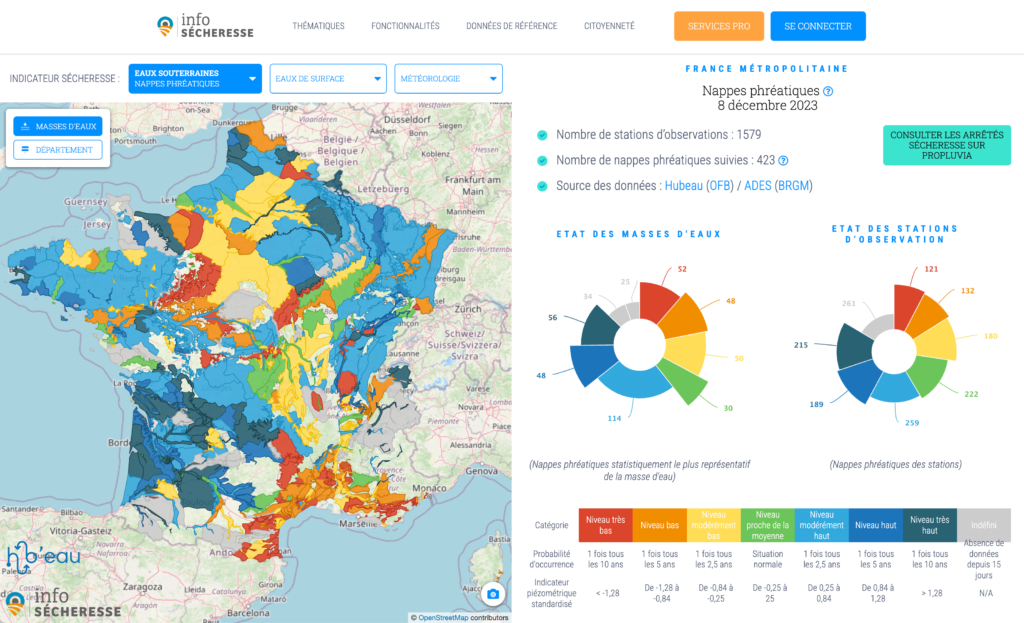Image resolution: width=1024 pixels, height=623 pixels.
Task: Click help icon beside nappes phréatiques suivies count
Action: click(x=784, y=160)
